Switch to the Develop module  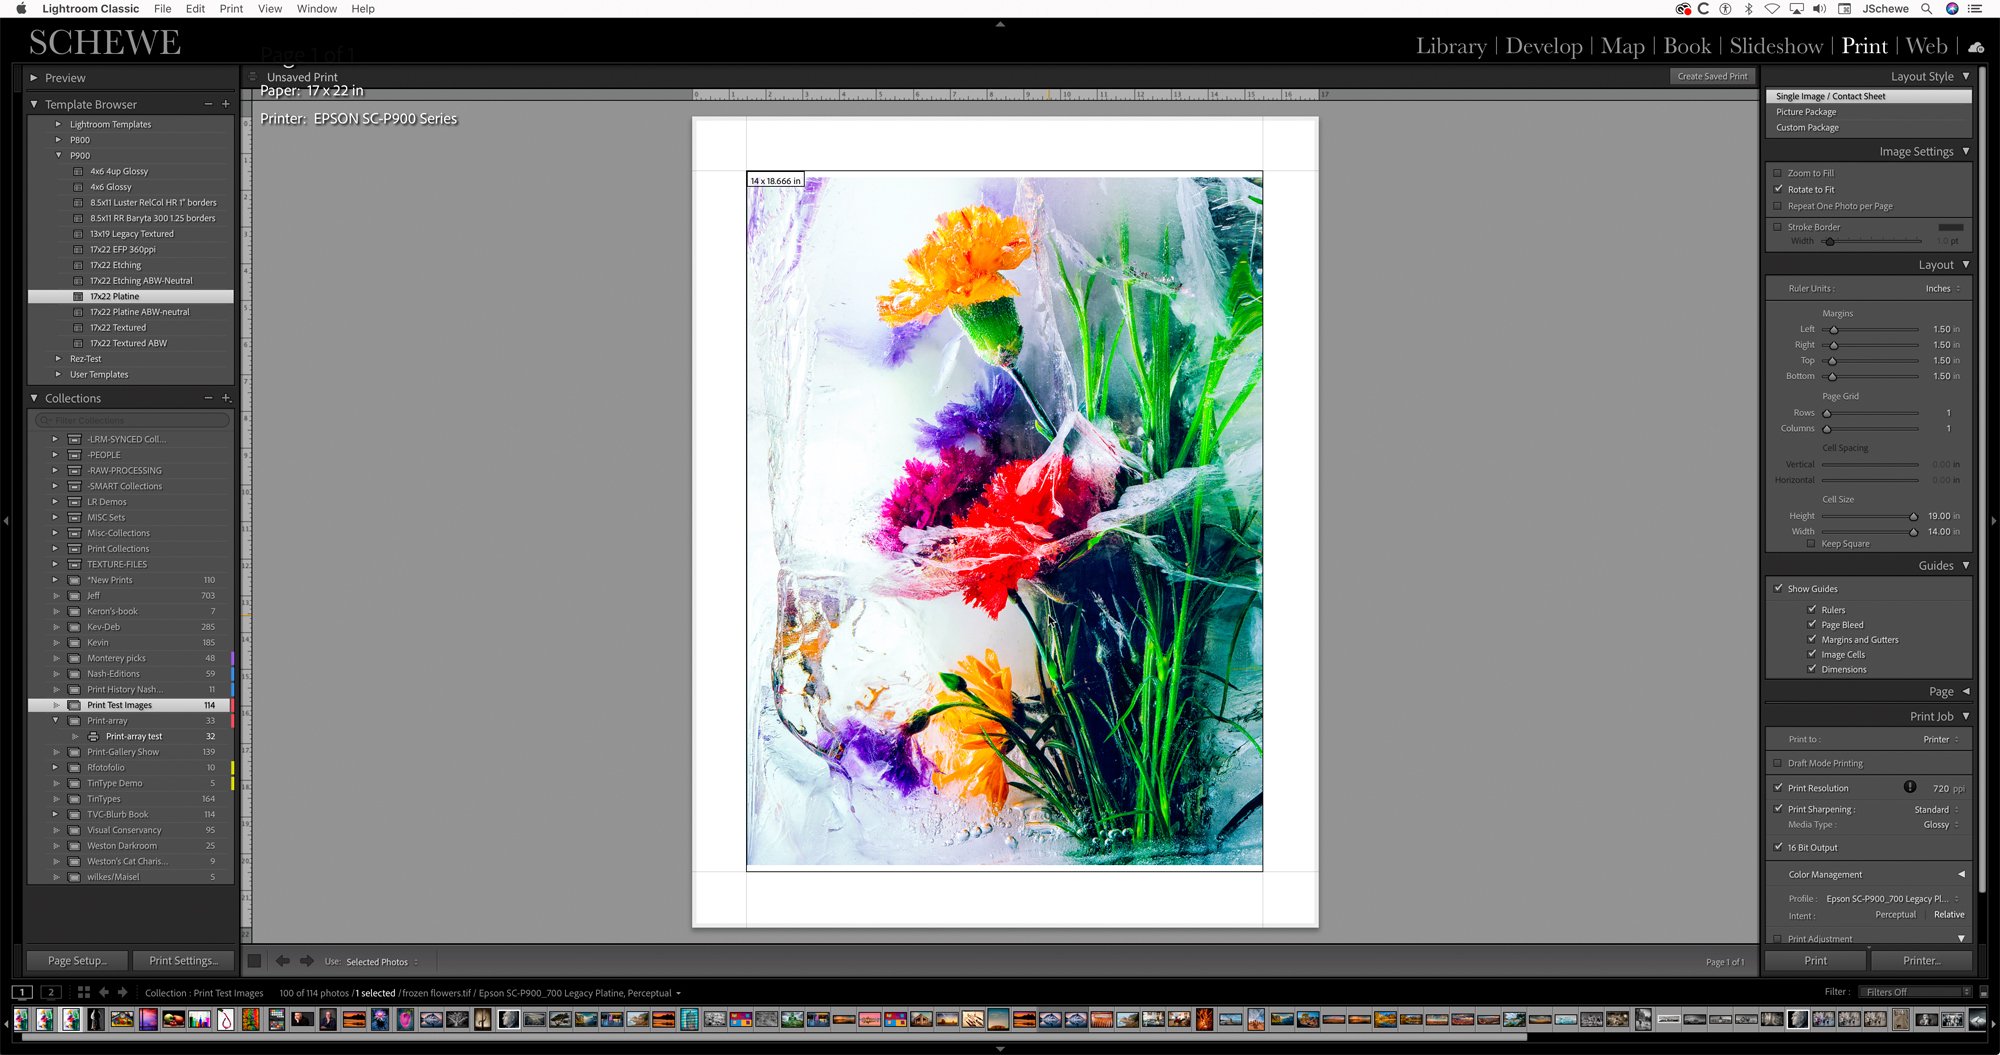pos(1543,46)
